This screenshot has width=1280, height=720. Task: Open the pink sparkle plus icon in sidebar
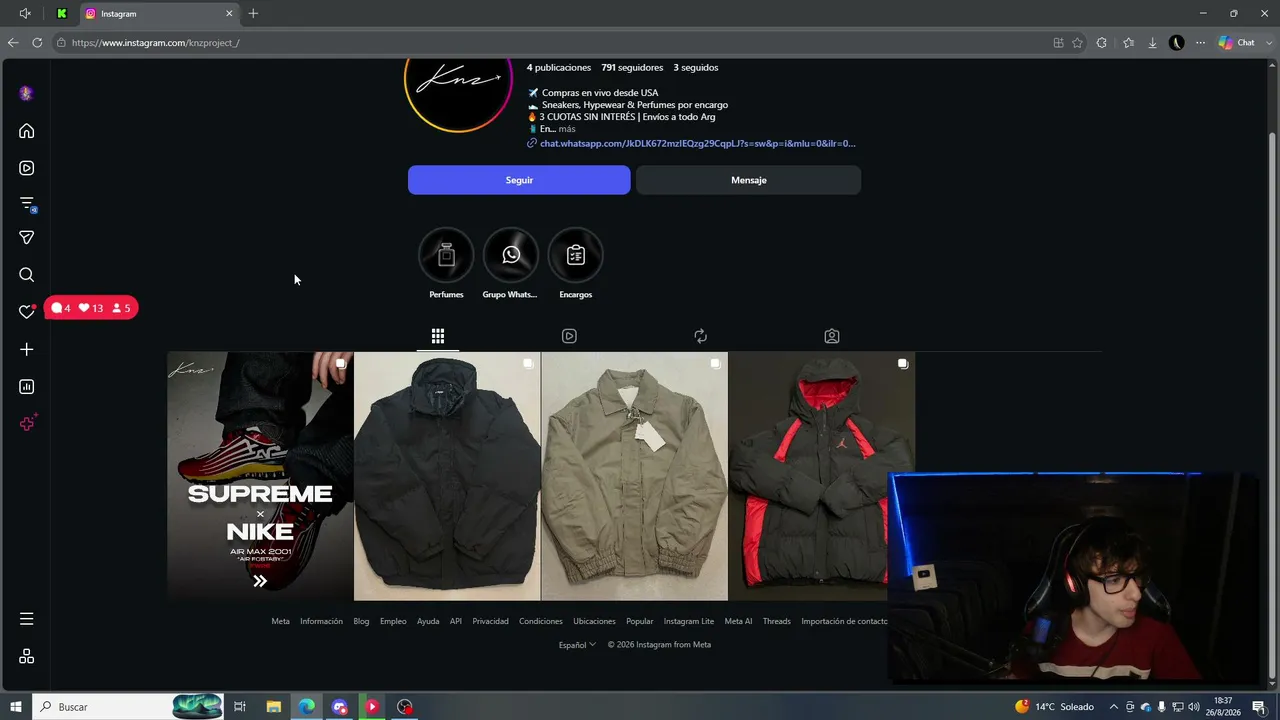click(28, 423)
